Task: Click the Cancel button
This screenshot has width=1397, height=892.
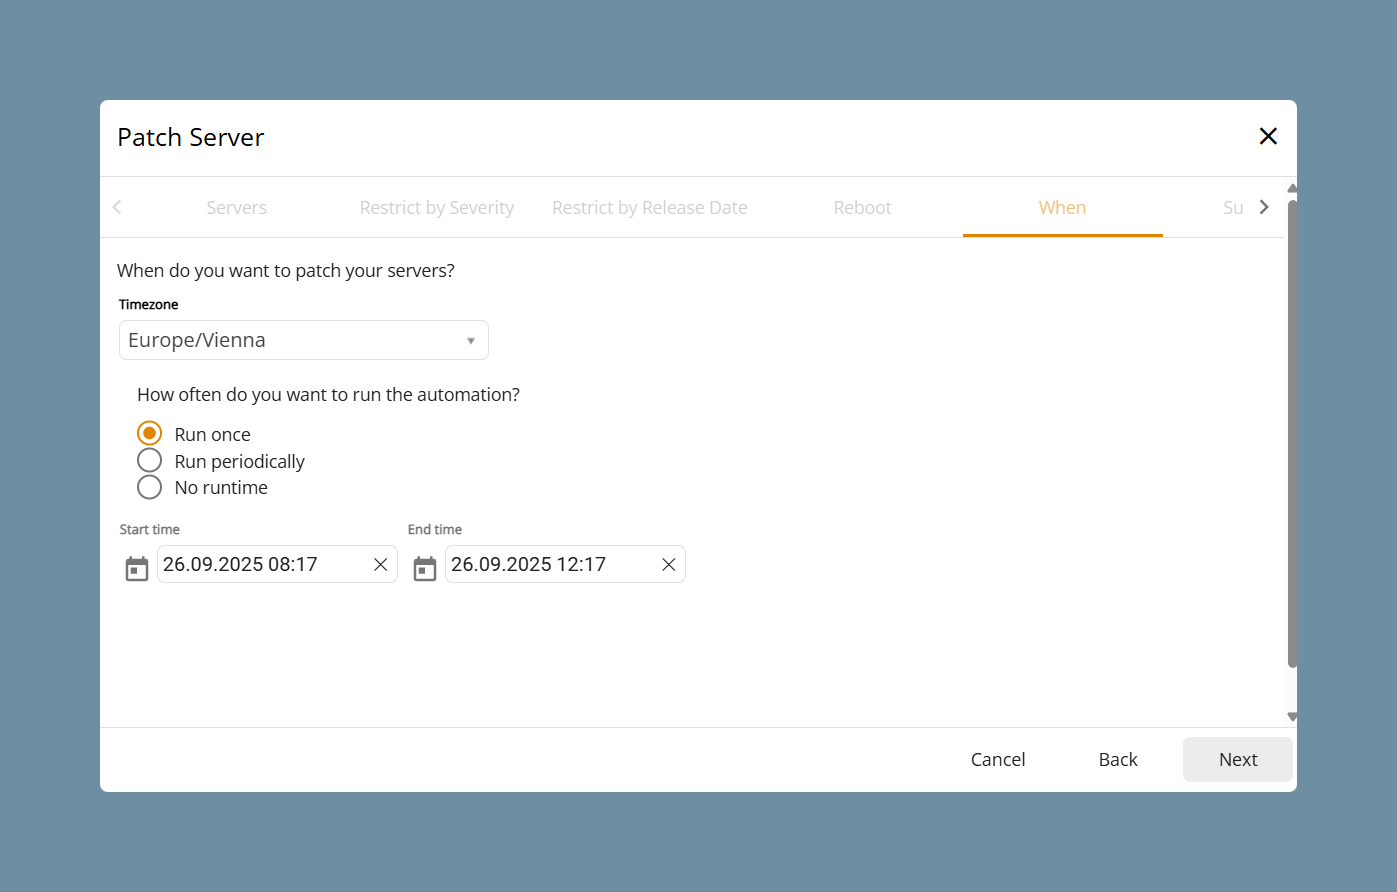Action: 998,760
